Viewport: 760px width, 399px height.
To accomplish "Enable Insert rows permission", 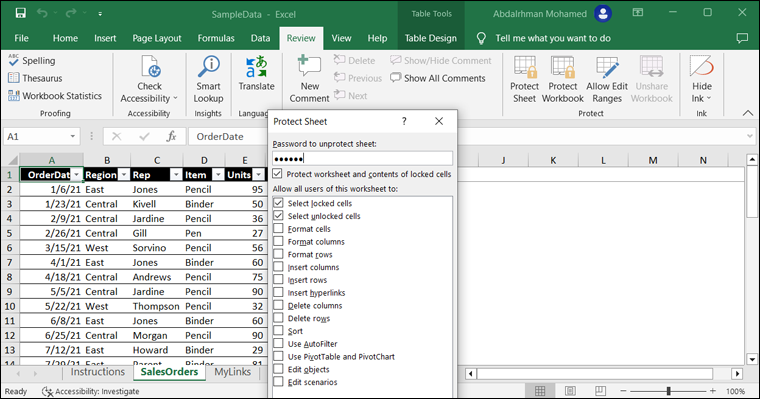I will [x=278, y=279].
